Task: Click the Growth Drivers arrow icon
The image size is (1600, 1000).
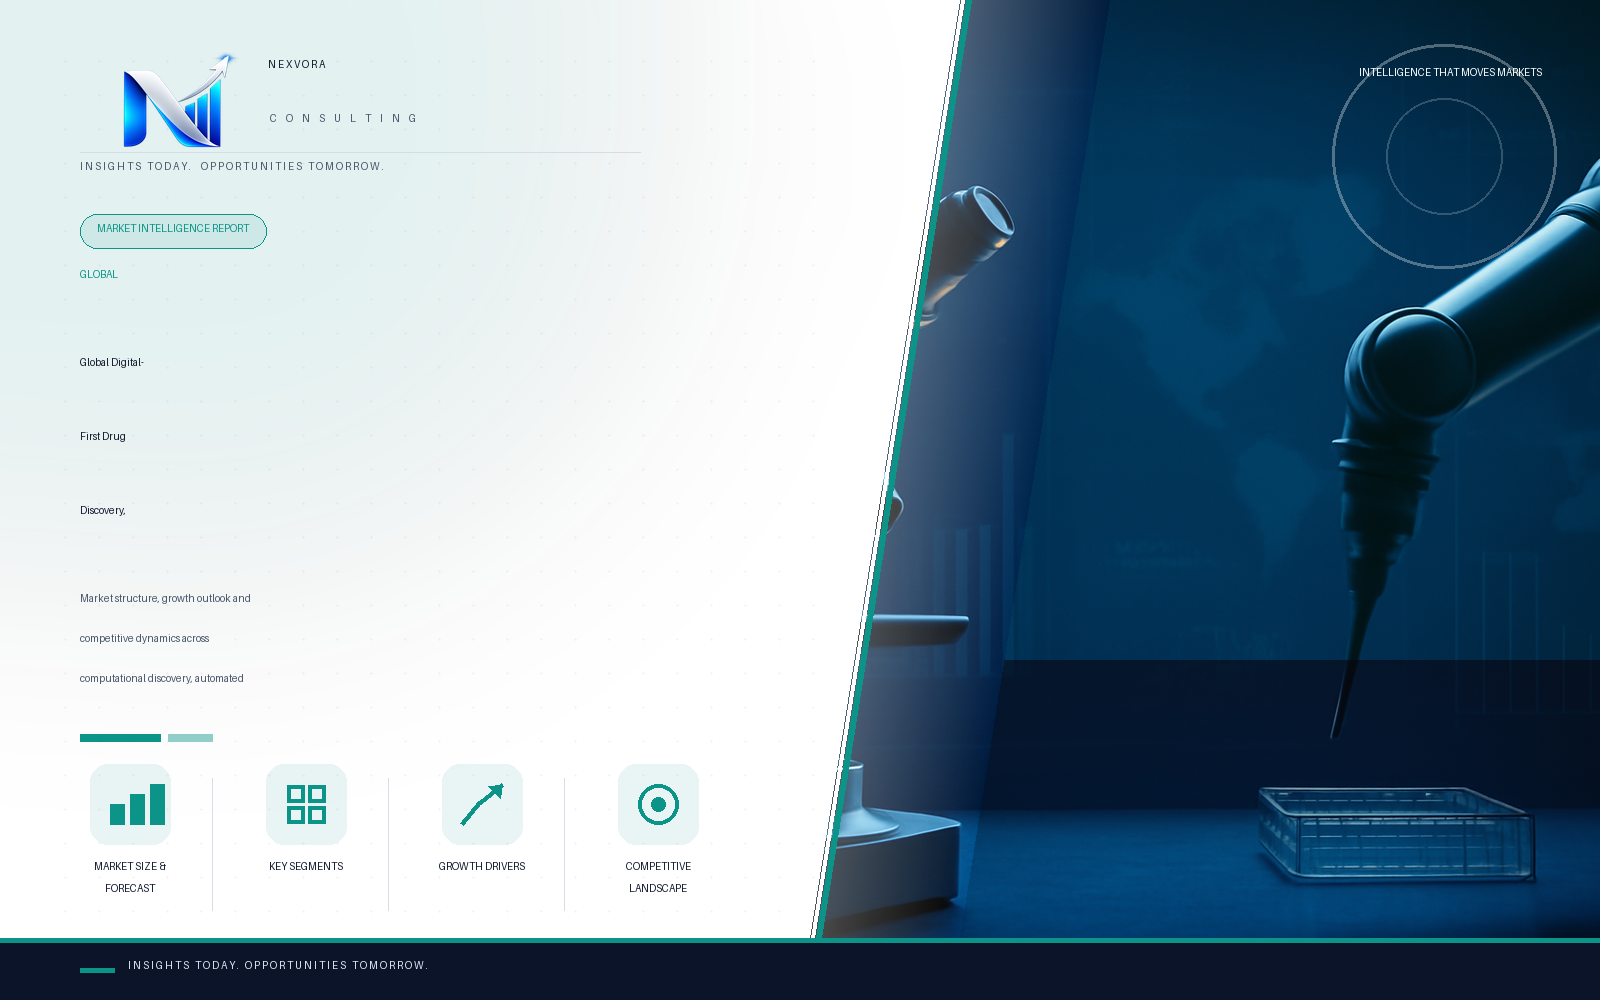Action: pos(482,804)
